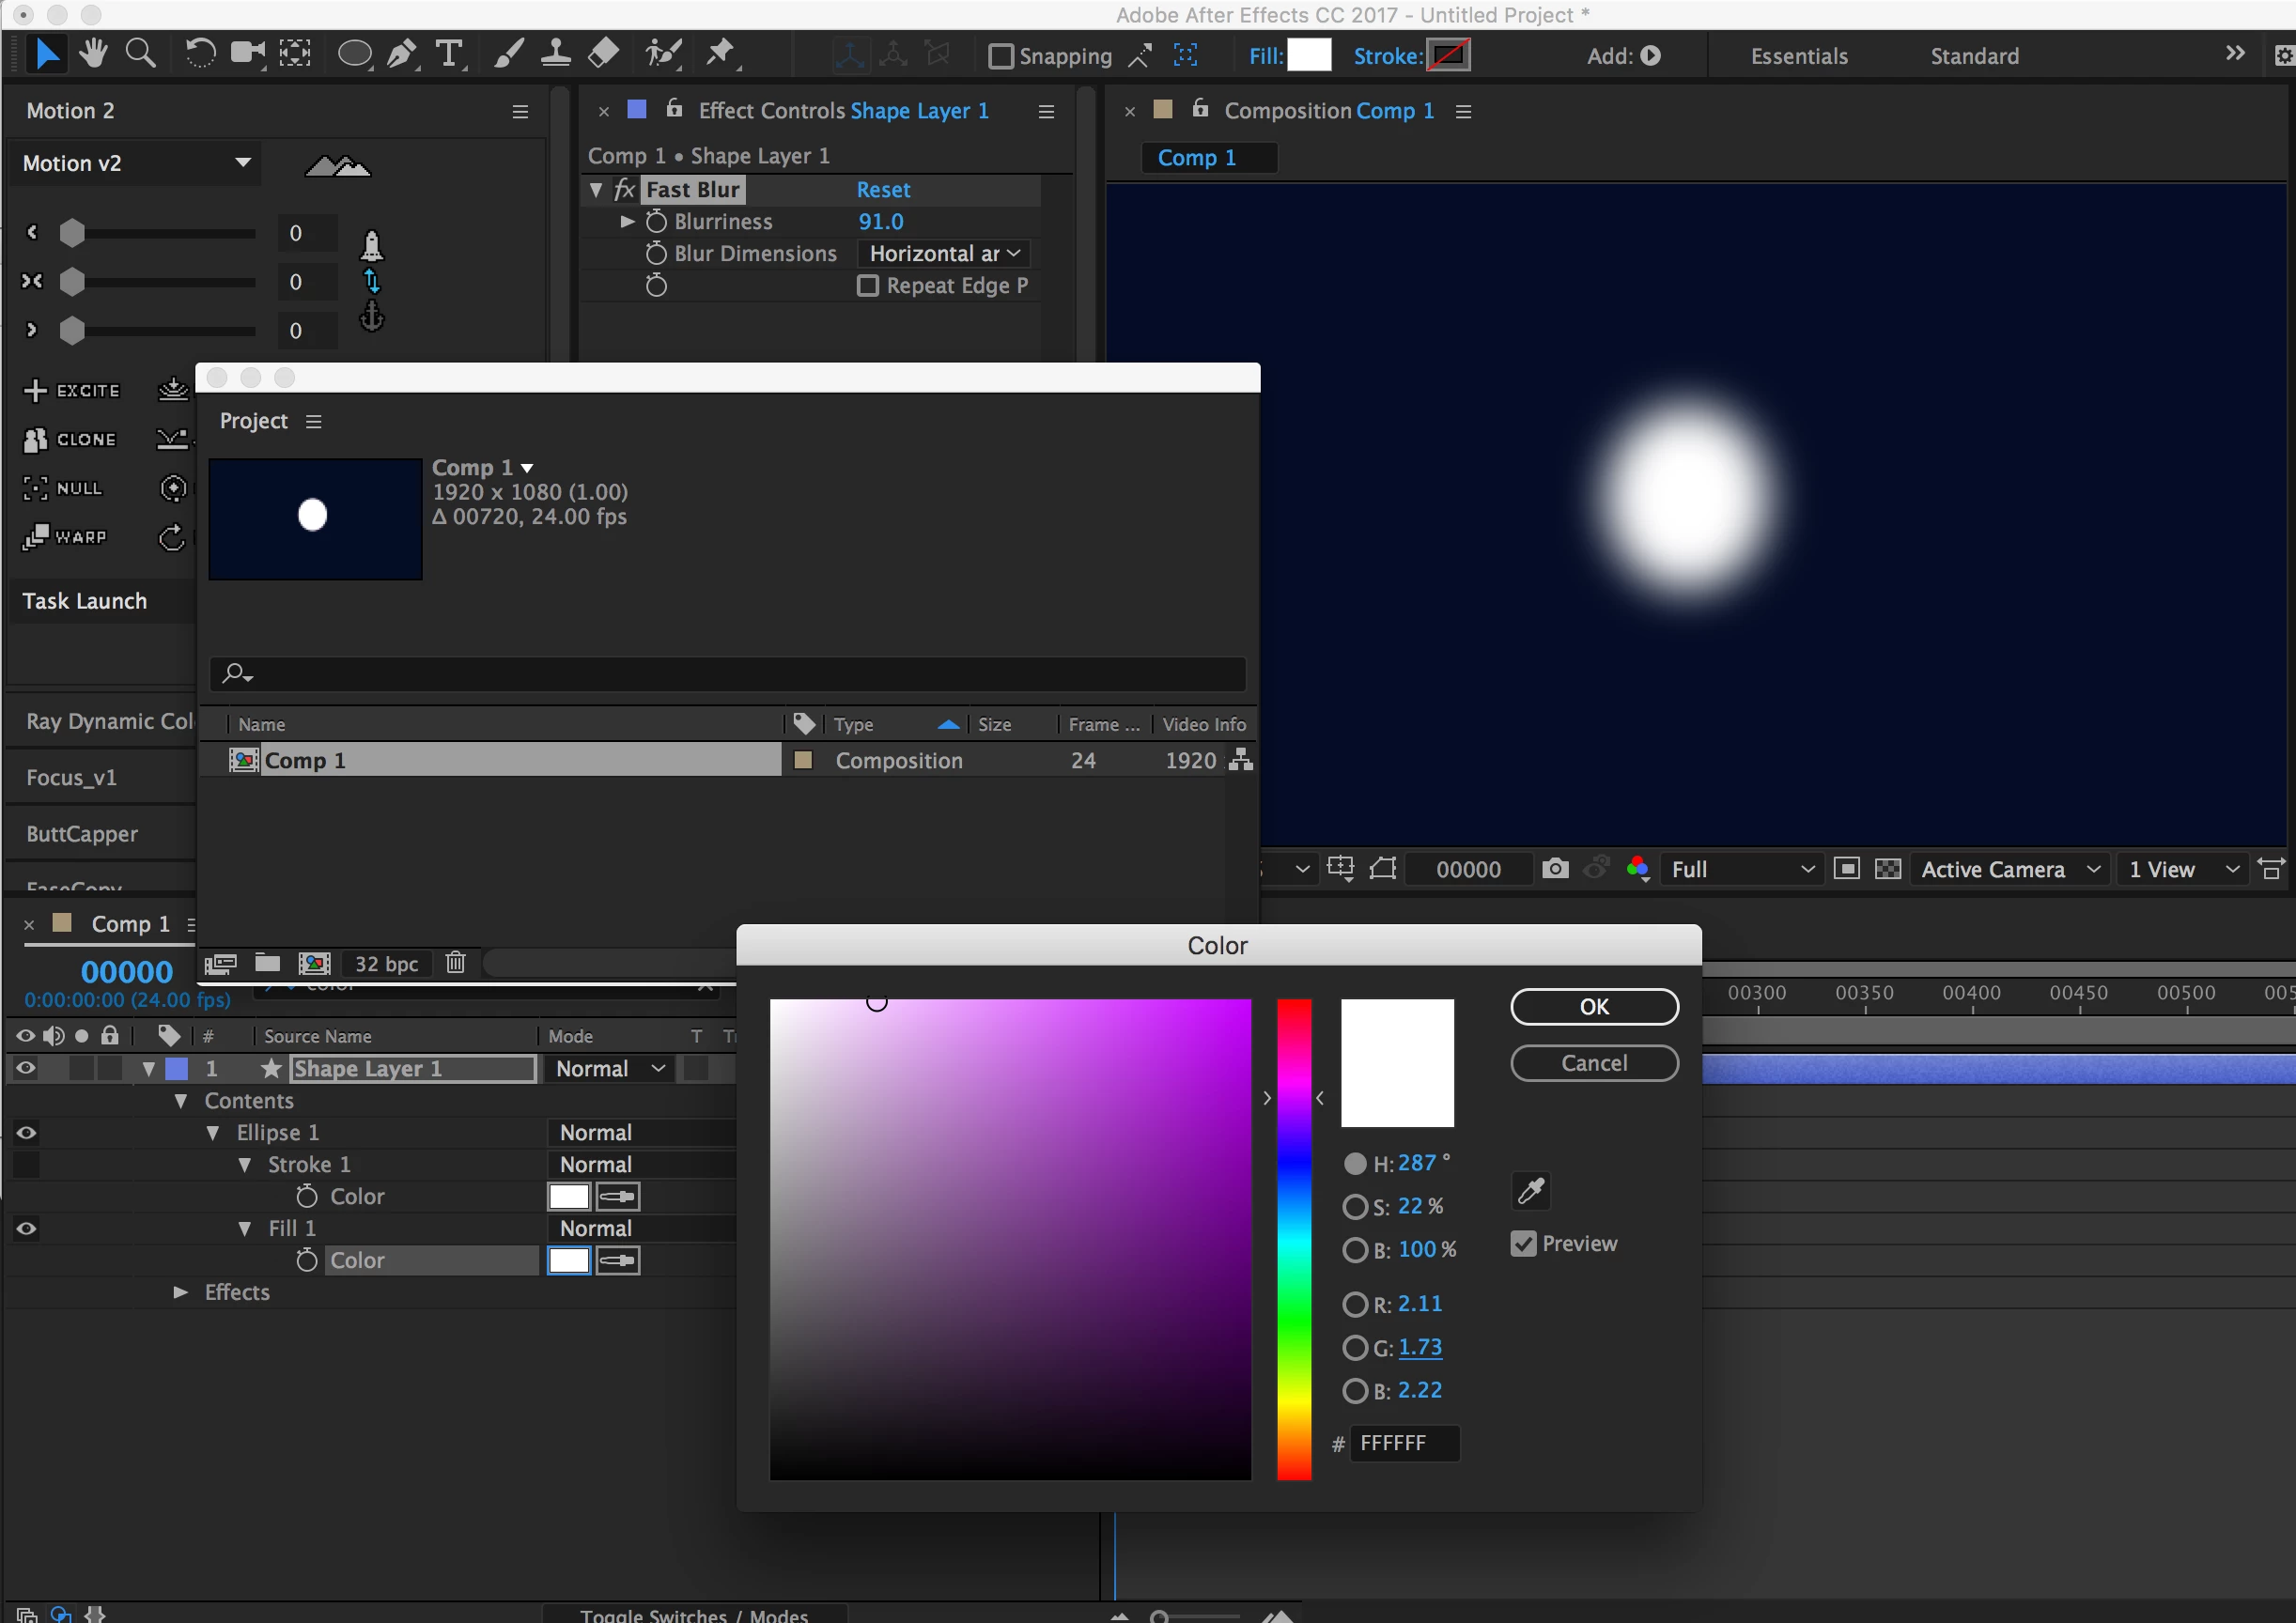Click the Fill color swatch in toolbar

click(1308, 55)
